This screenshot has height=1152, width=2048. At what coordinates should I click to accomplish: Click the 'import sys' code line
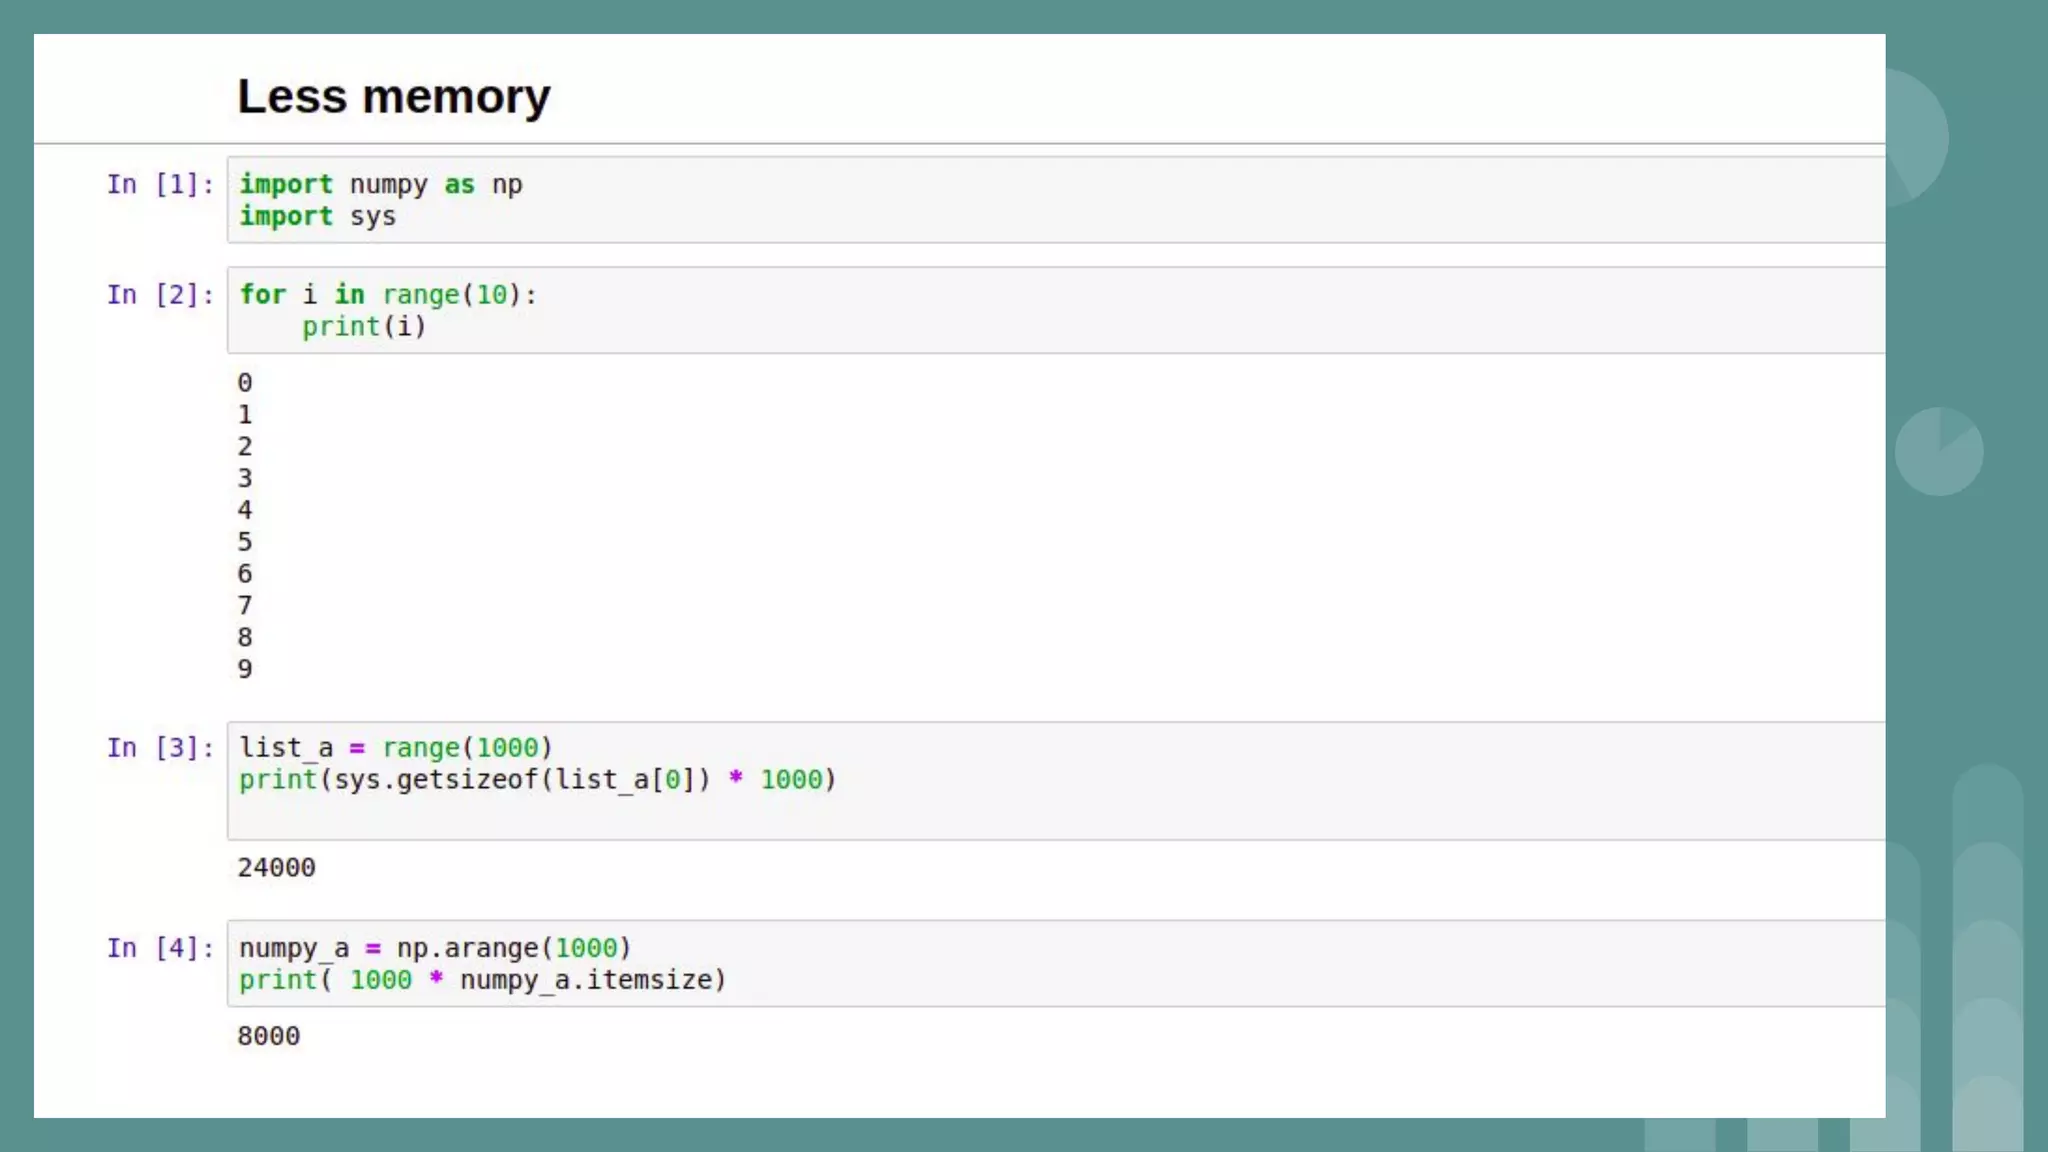pos(317,217)
